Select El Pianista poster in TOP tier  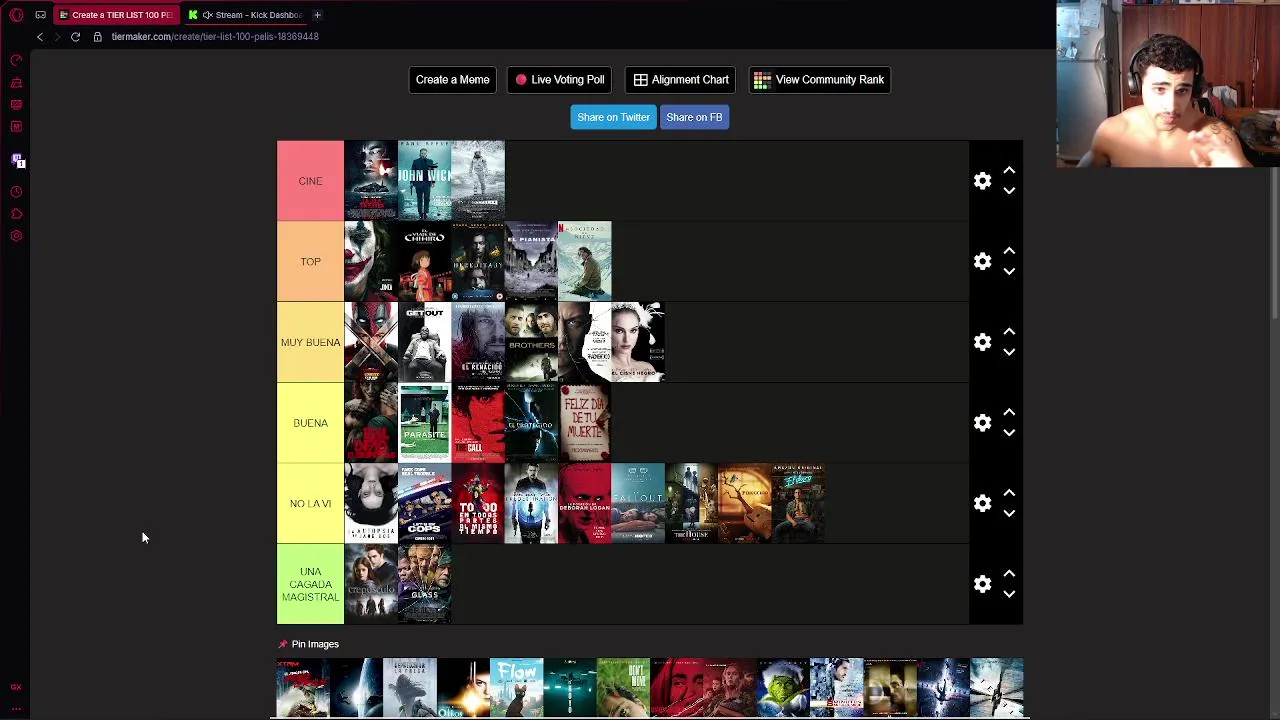tap(531, 262)
